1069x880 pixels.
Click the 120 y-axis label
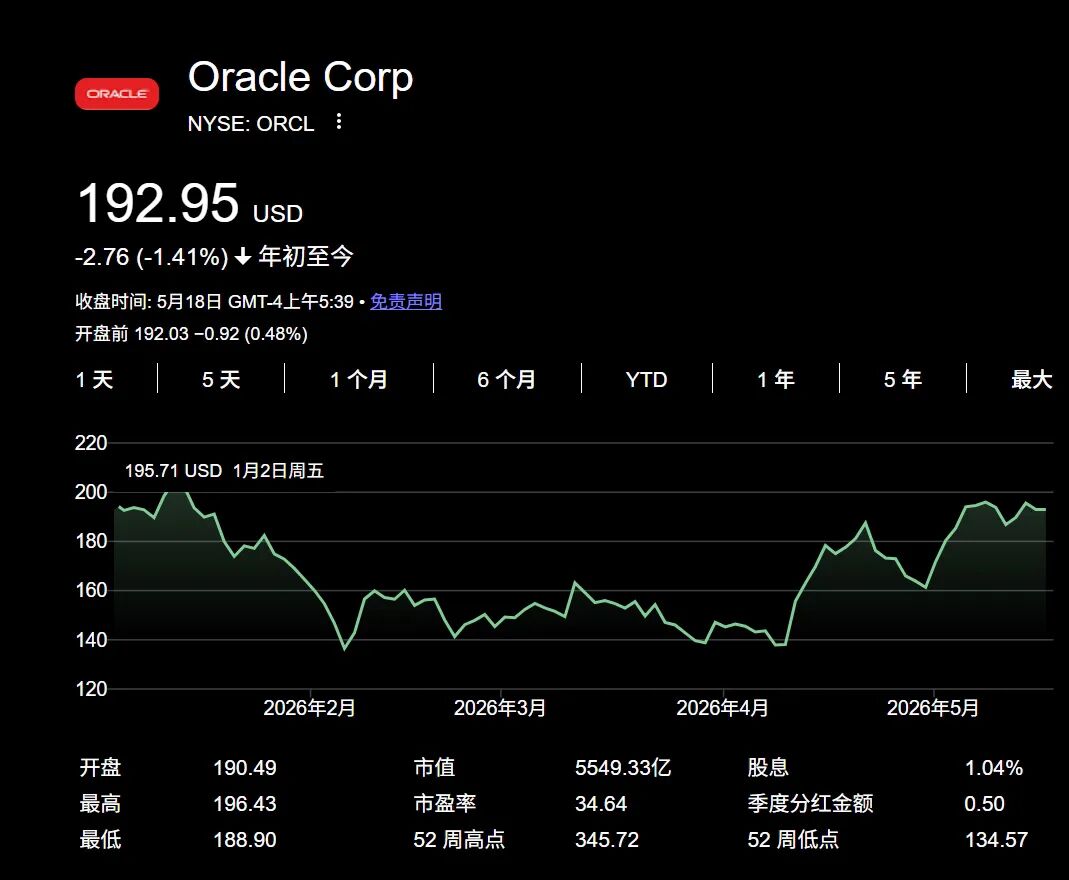91,688
